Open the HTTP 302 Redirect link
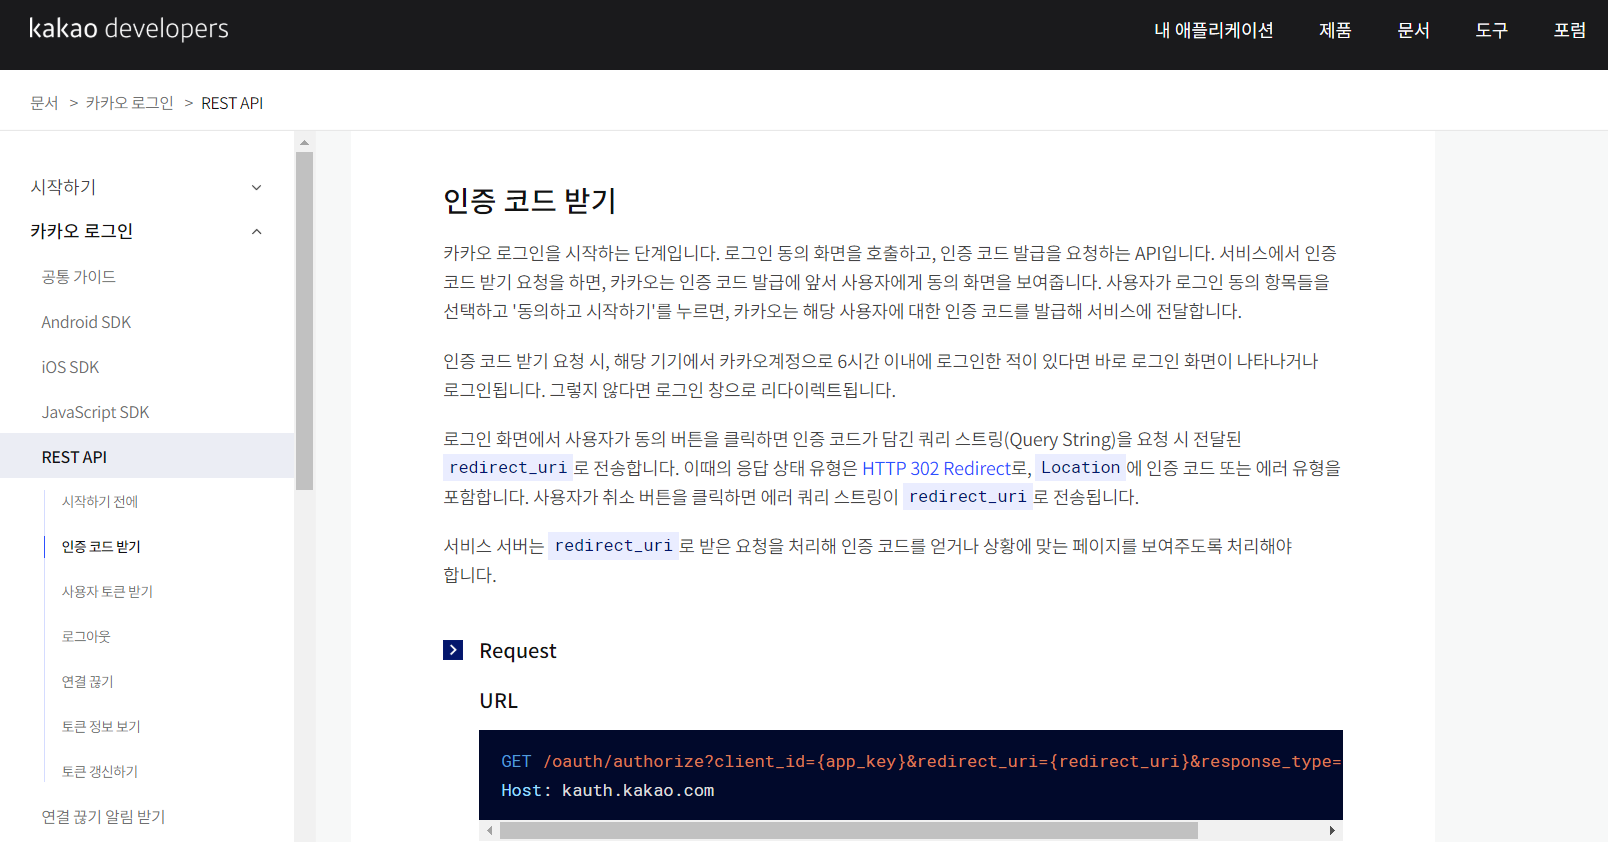Viewport: 1608px width, 842px height. point(936,468)
